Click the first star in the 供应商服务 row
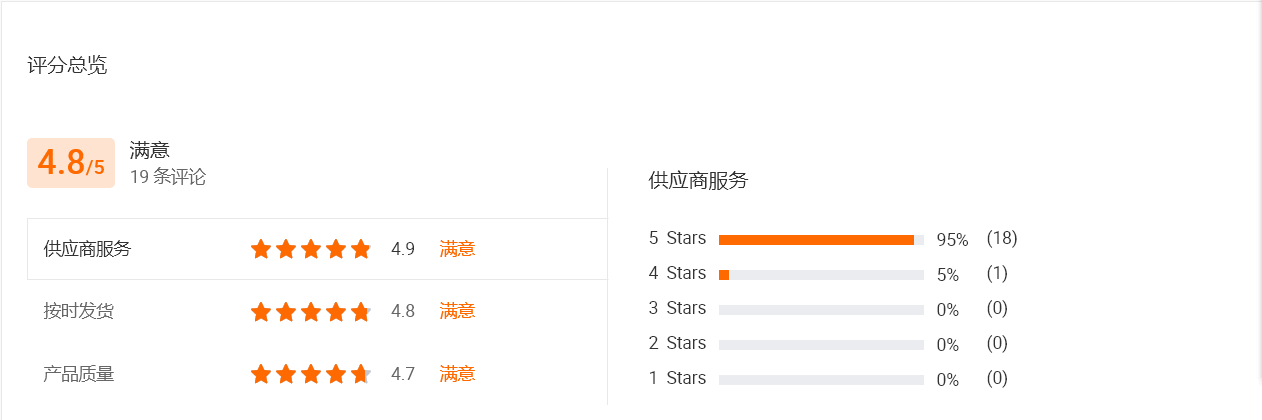Image resolution: width=1262 pixels, height=420 pixels. (x=261, y=249)
